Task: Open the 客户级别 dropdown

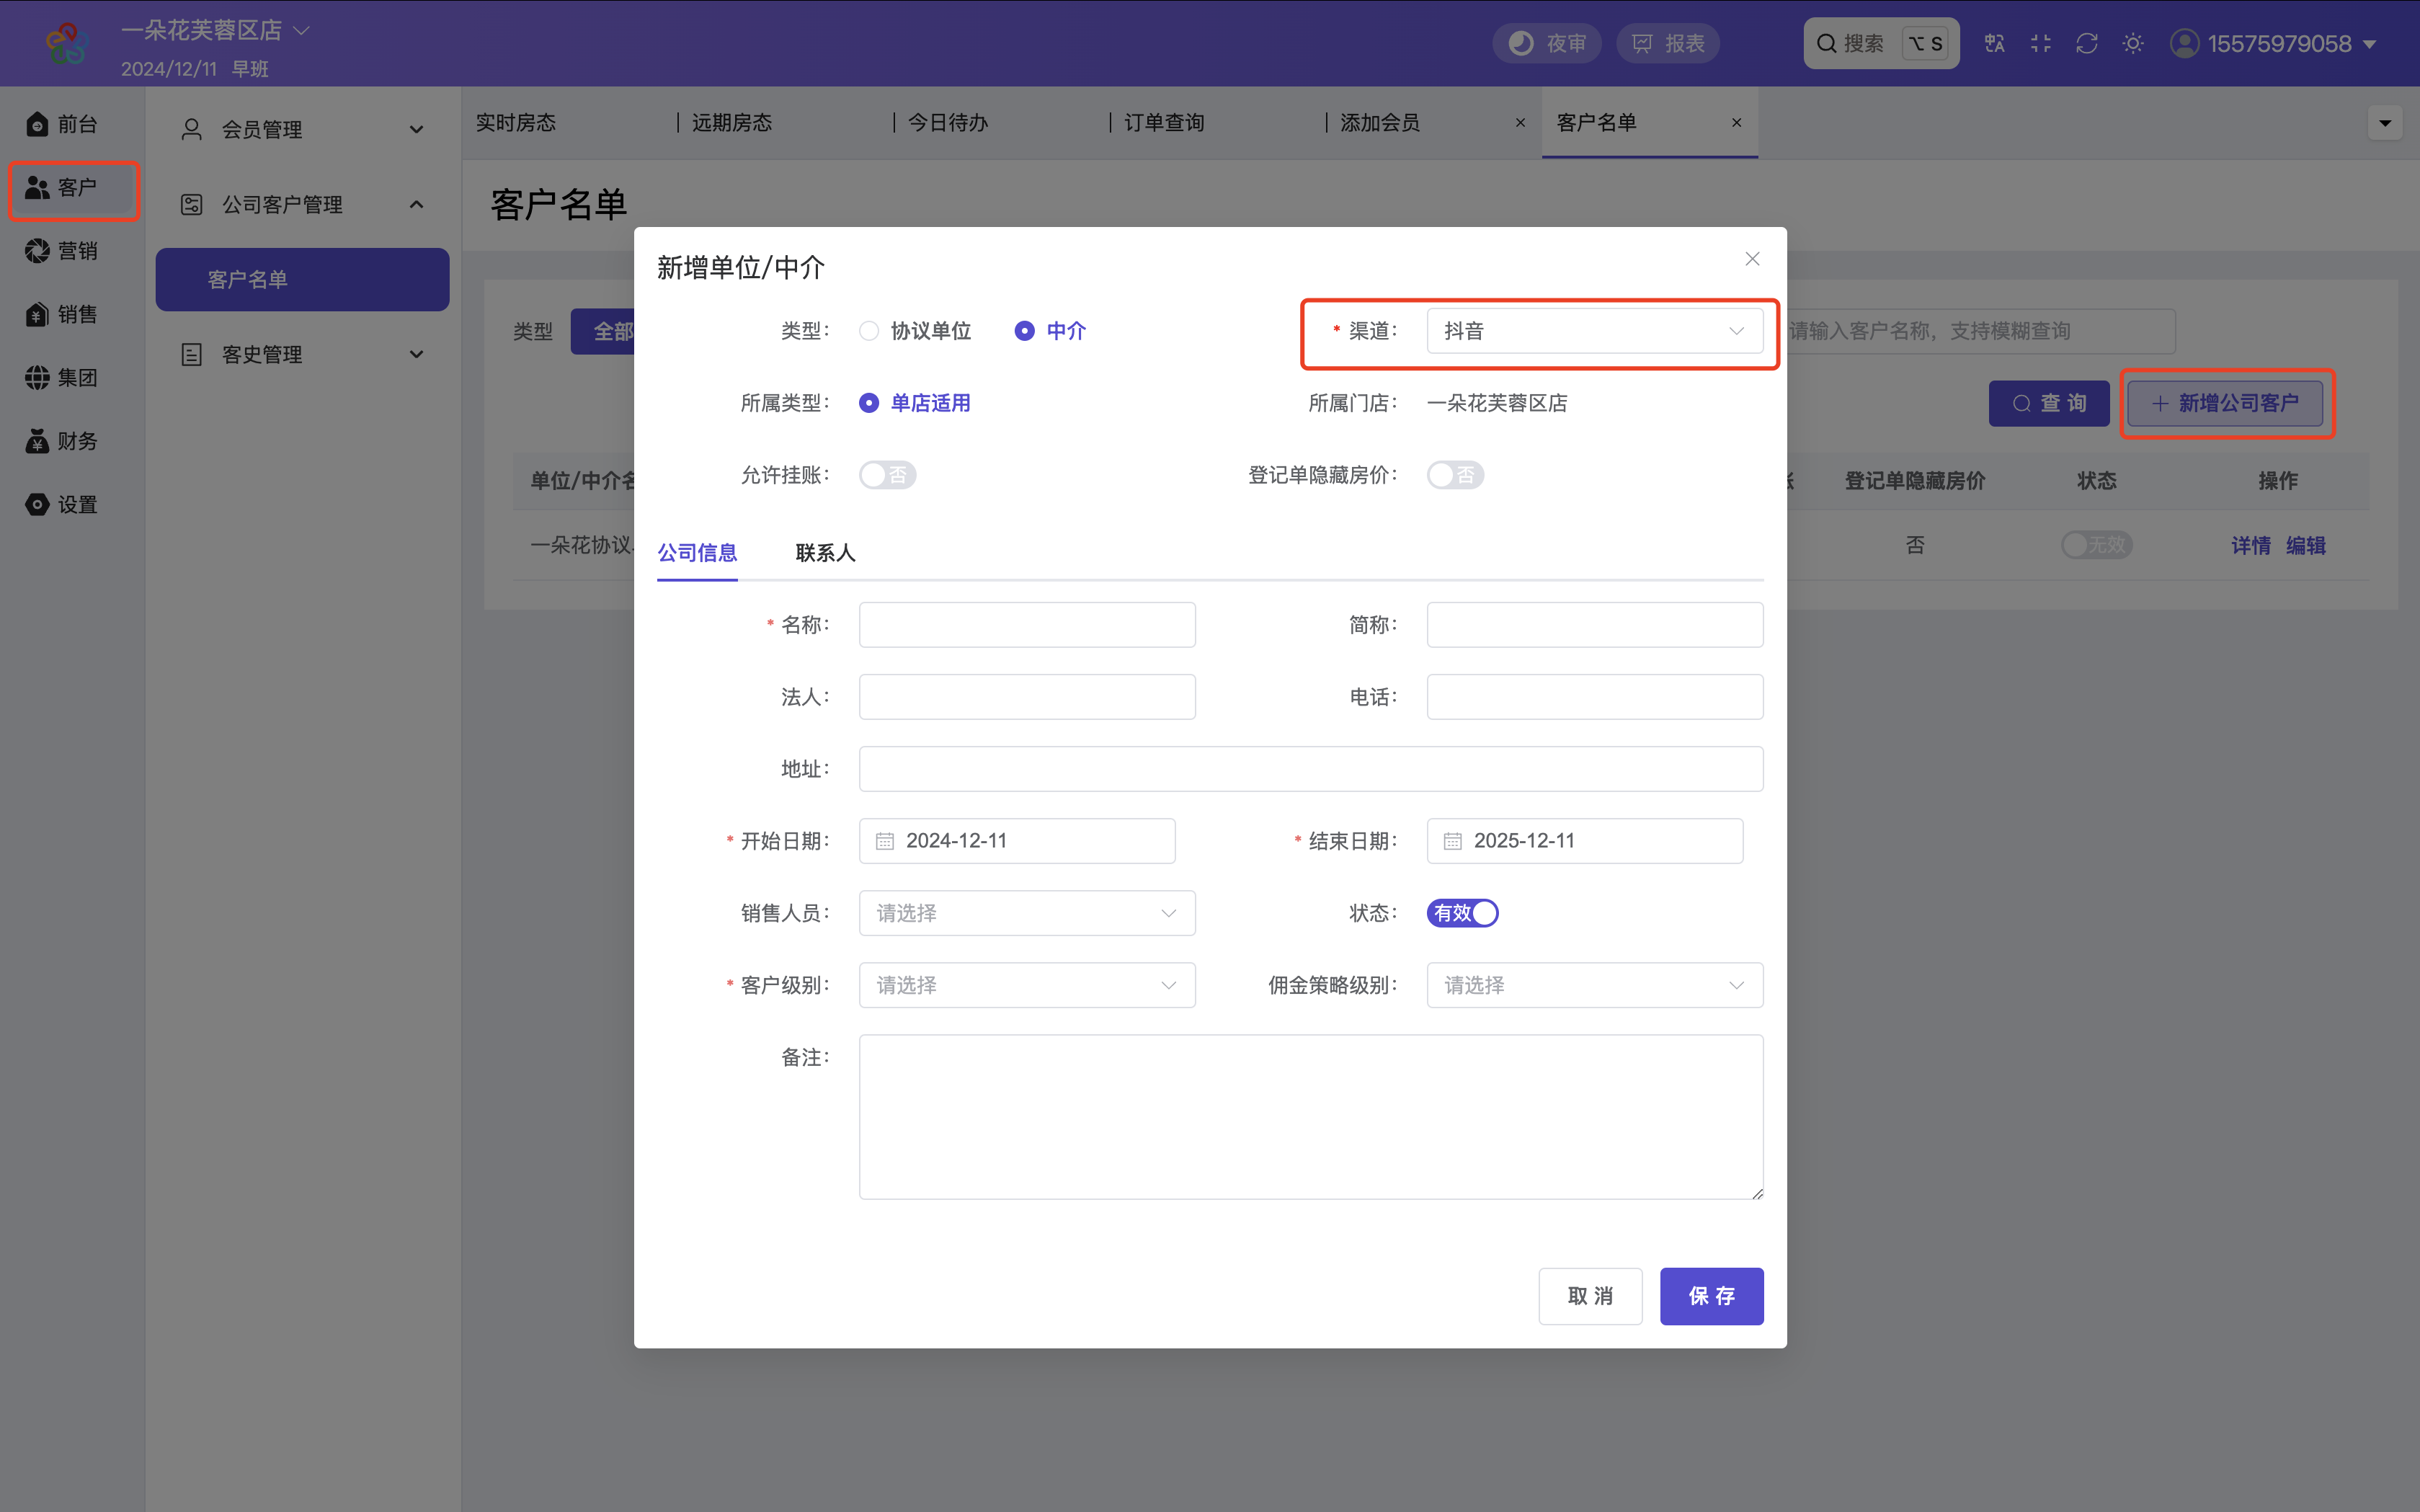Action: [x=1027, y=985]
